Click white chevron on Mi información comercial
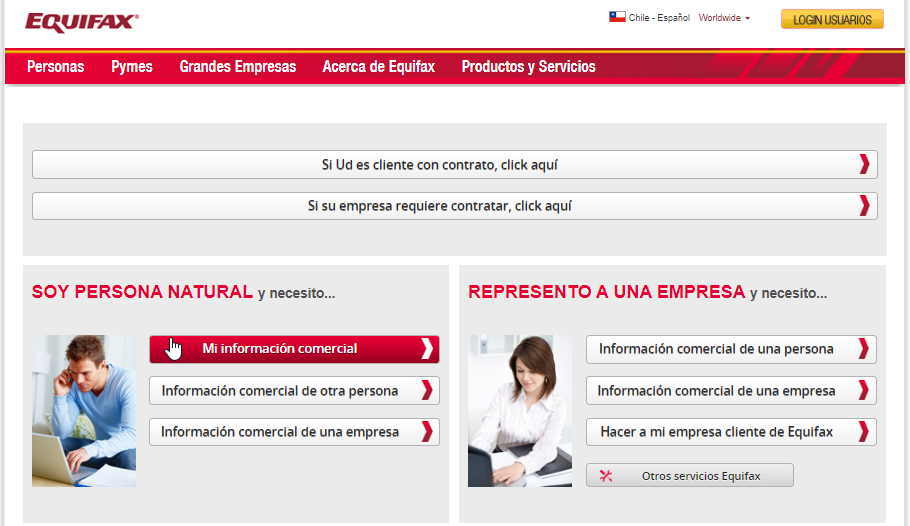The width and height of the screenshot is (910, 526). coord(427,349)
